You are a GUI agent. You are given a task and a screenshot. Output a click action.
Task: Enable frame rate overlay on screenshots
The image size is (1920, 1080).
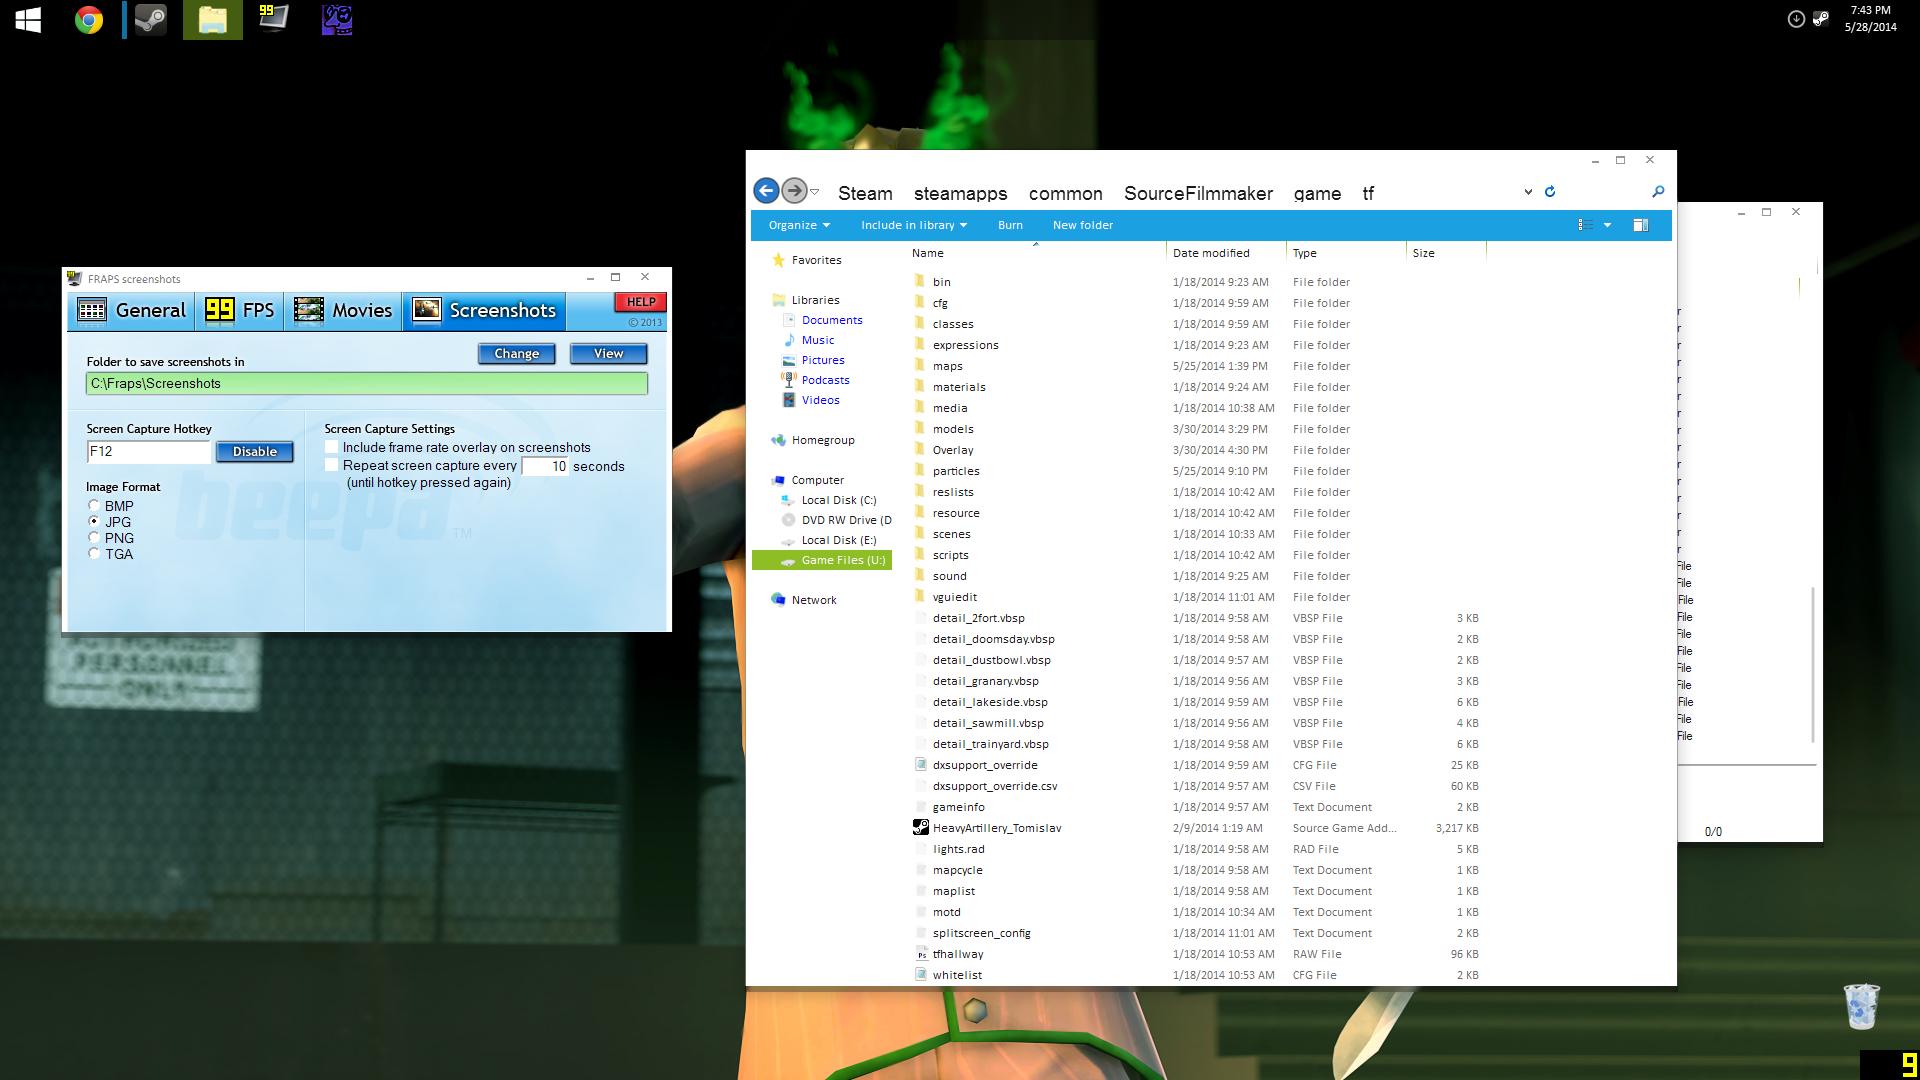pyautogui.click(x=332, y=447)
